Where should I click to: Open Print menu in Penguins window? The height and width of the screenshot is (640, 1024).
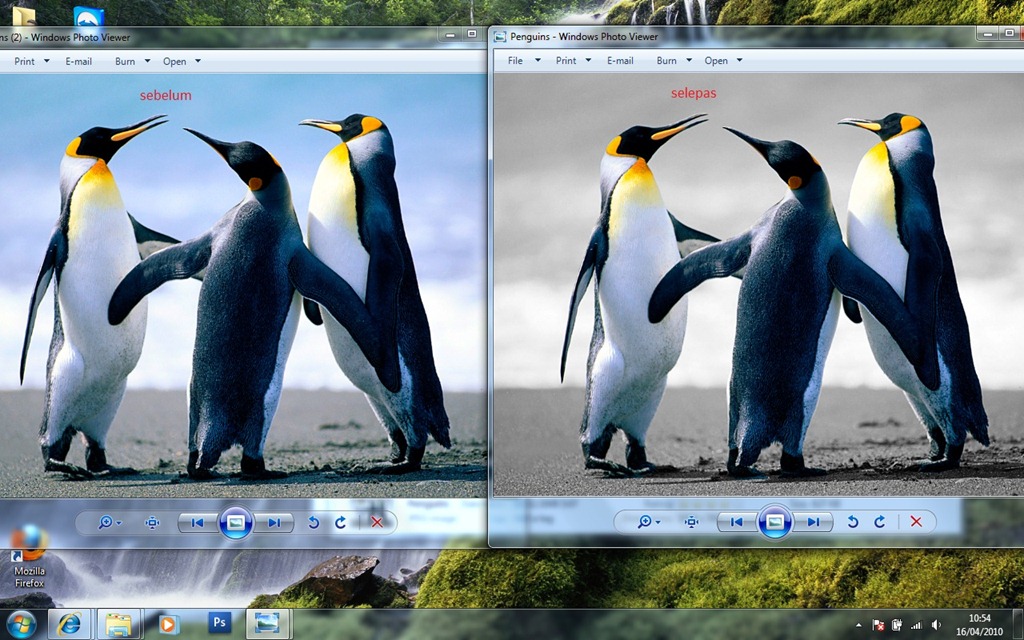click(566, 60)
